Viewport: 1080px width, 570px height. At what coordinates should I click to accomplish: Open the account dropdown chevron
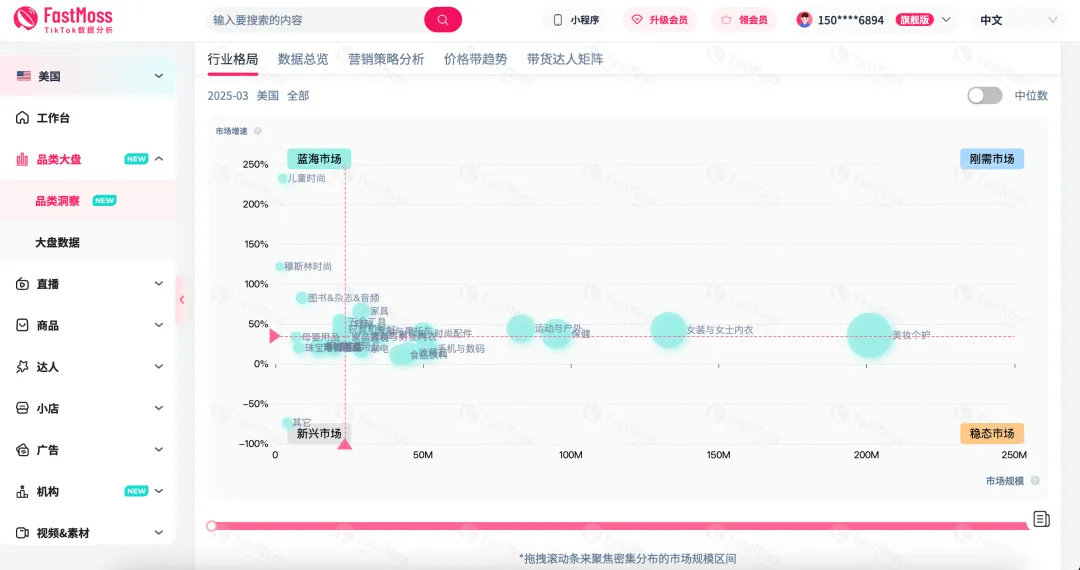pyautogui.click(x=946, y=20)
